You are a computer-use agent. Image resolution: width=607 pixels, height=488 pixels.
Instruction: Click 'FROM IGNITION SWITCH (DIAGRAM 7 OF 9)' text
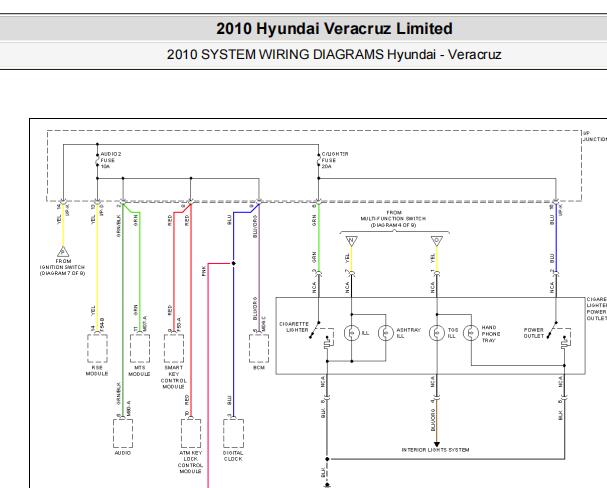[63, 267]
